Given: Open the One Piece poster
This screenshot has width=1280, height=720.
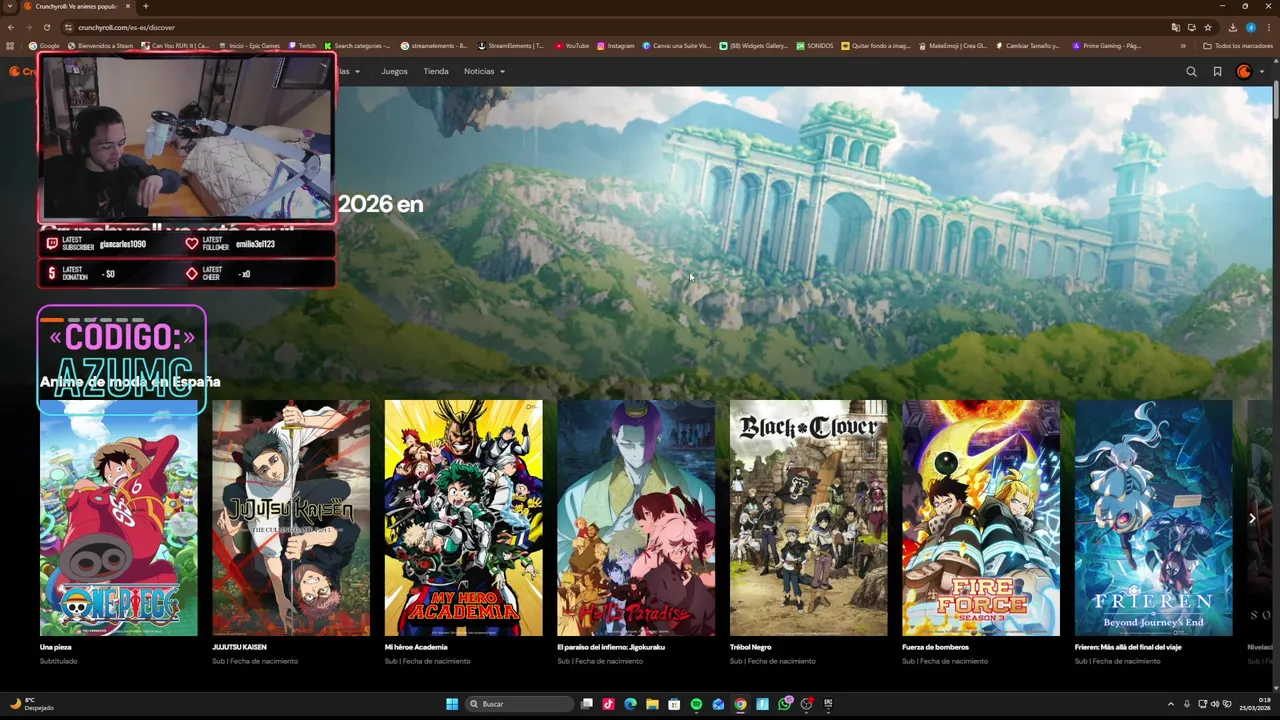Looking at the screenshot, I should 119,518.
